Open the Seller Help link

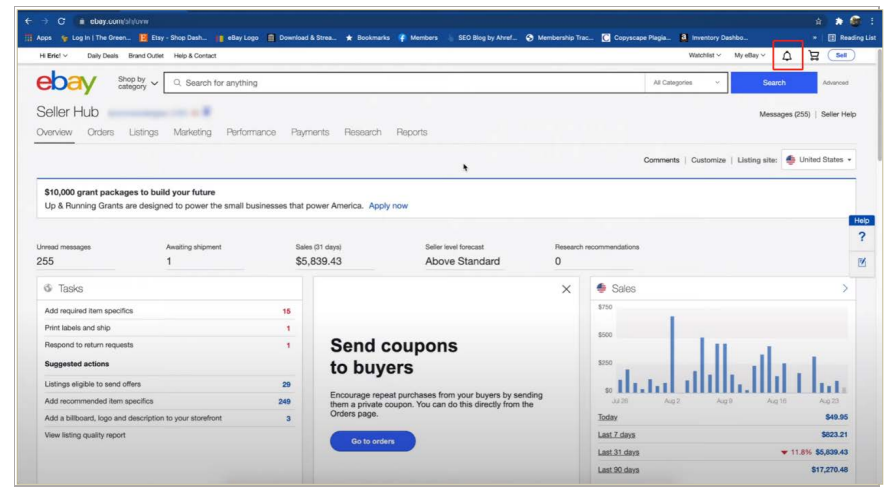coord(839,114)
